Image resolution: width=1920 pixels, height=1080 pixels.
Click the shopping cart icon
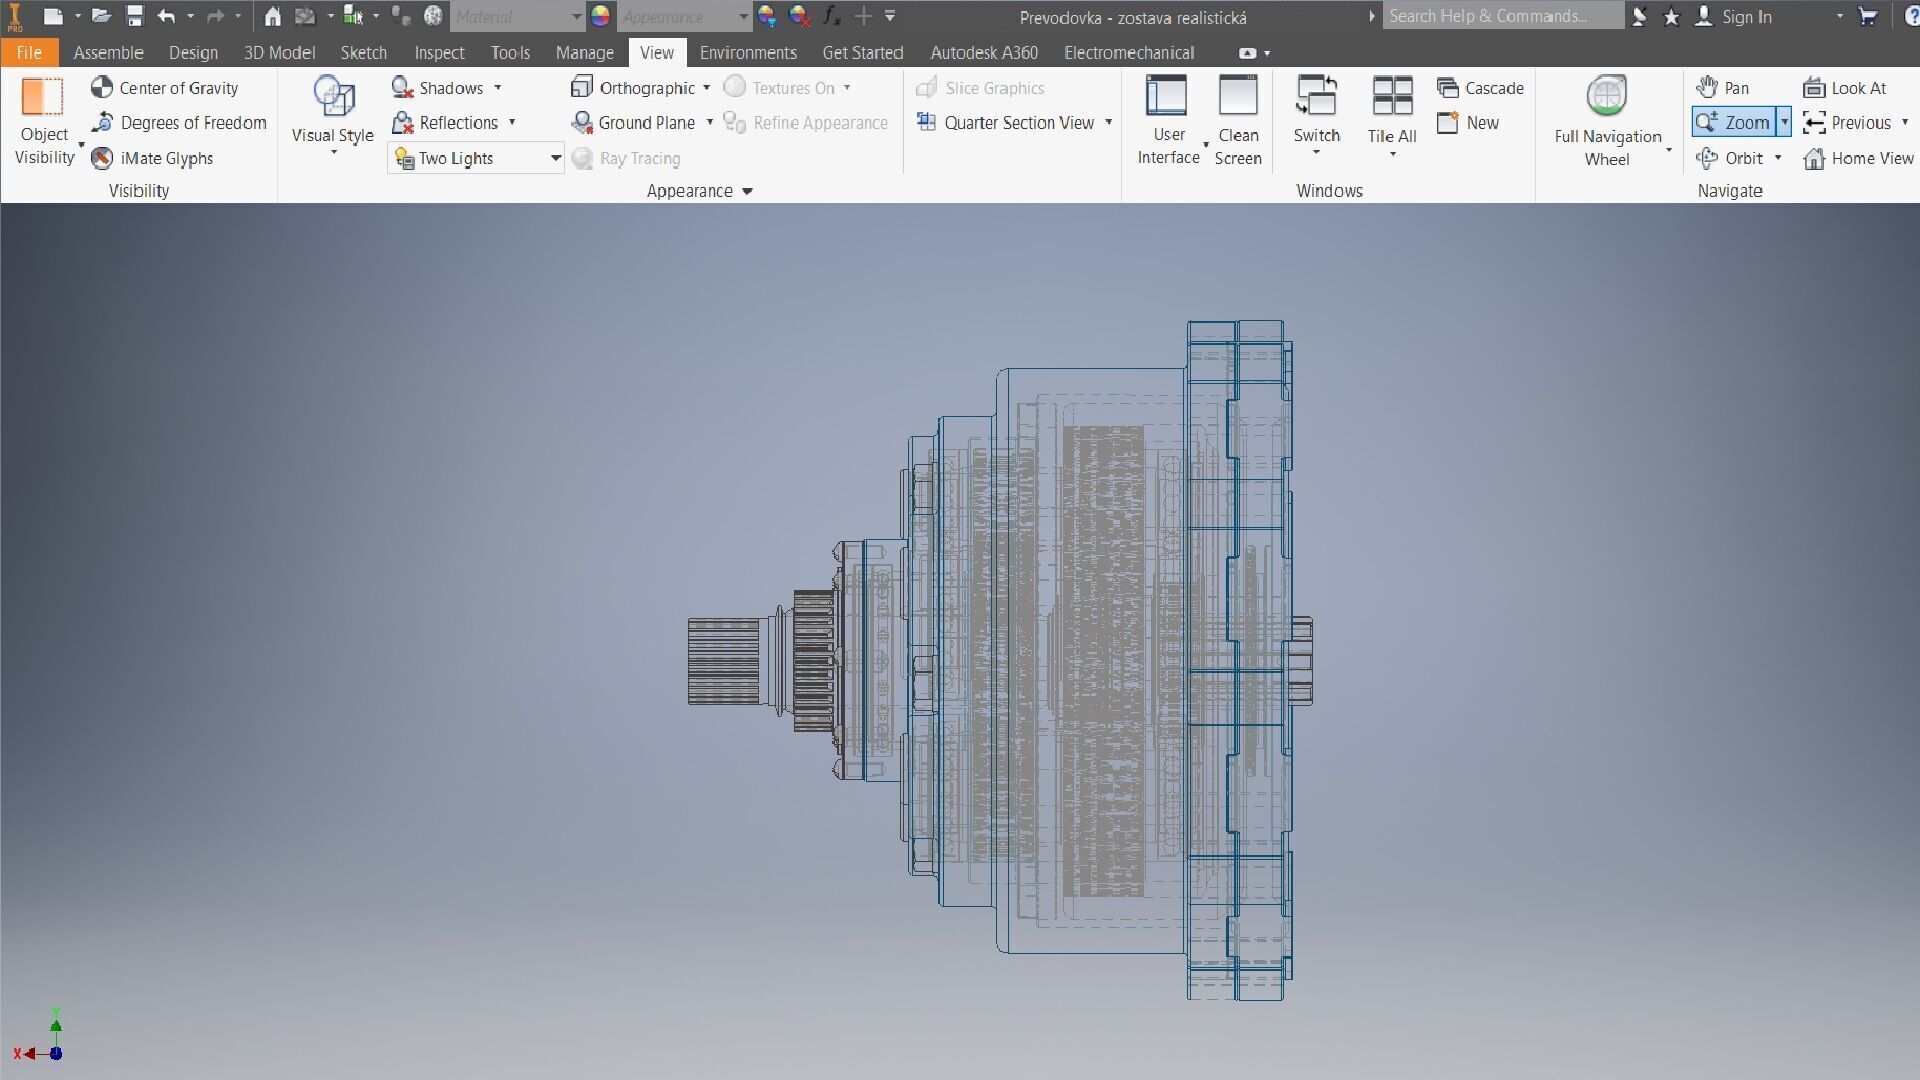tap(1867, 16)
